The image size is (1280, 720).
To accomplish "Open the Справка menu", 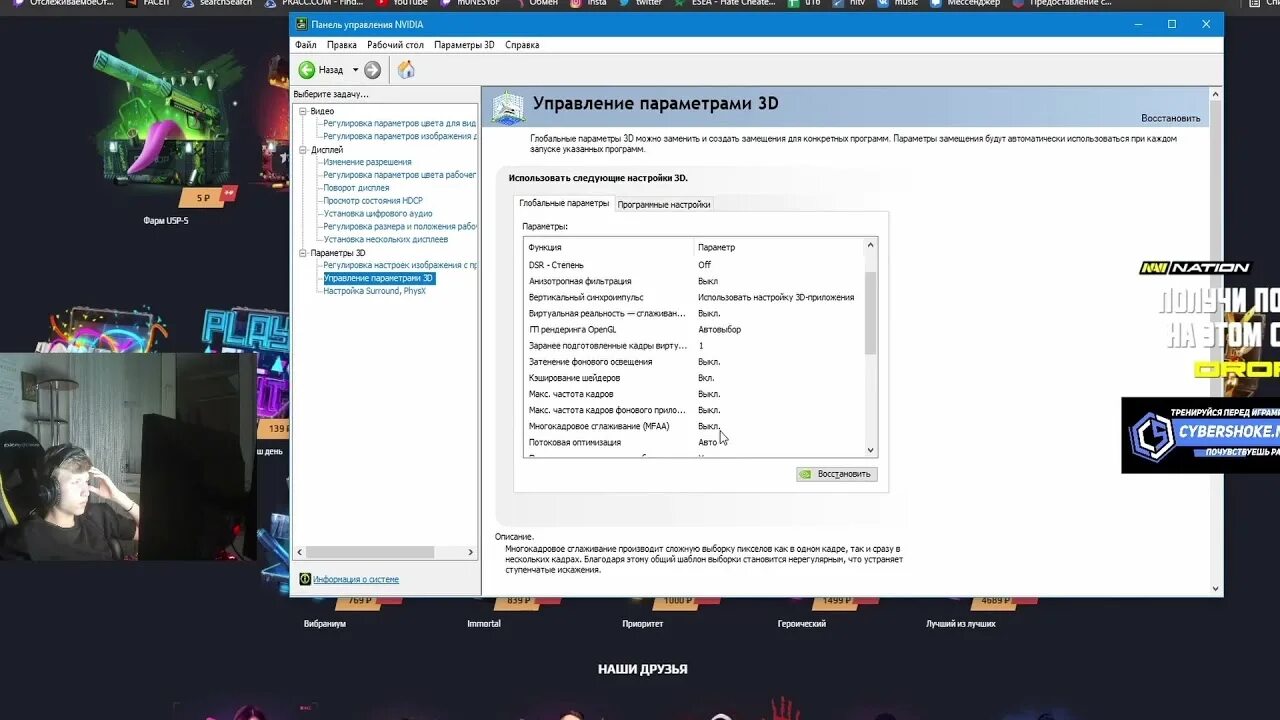I will pos(522,45).
